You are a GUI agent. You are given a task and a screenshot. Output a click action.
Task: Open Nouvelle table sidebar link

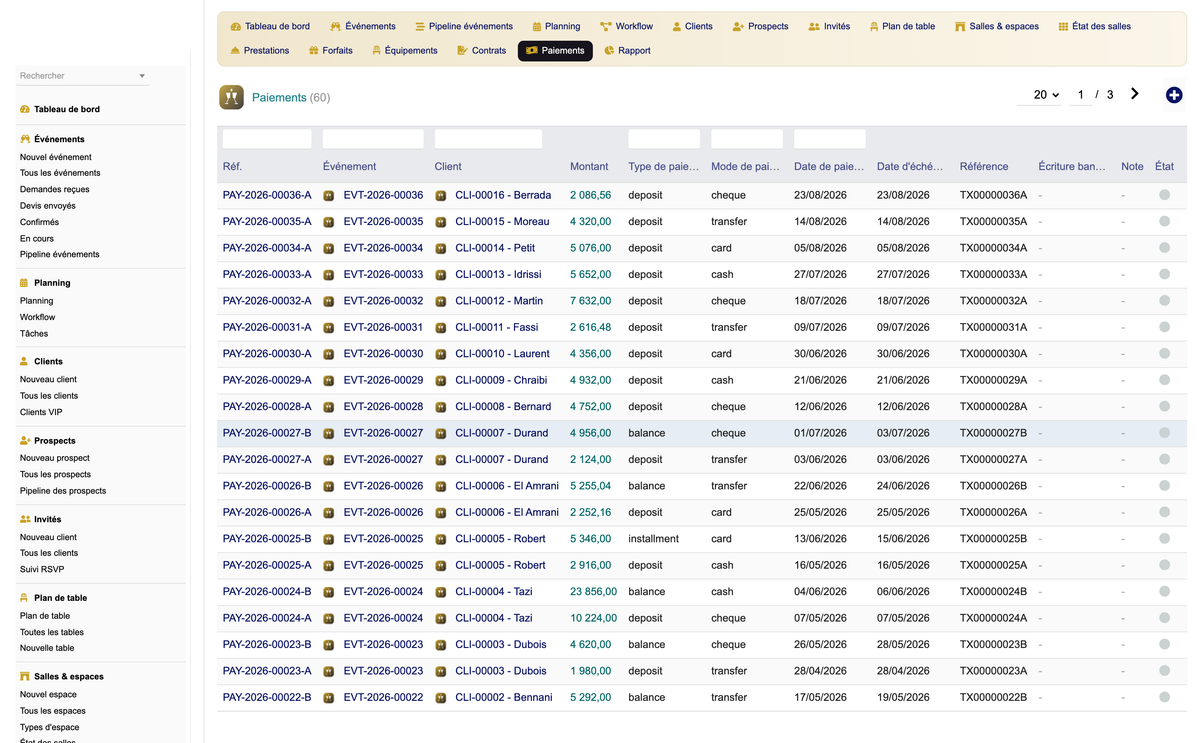click(x=47, y=648)
